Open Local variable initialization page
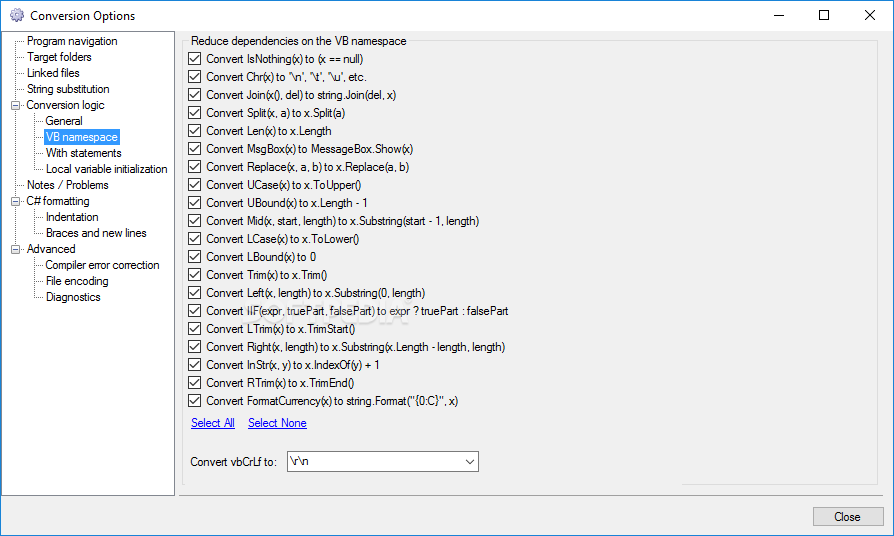894x536 pixels. pyautogui.click(x=107, y=169)
